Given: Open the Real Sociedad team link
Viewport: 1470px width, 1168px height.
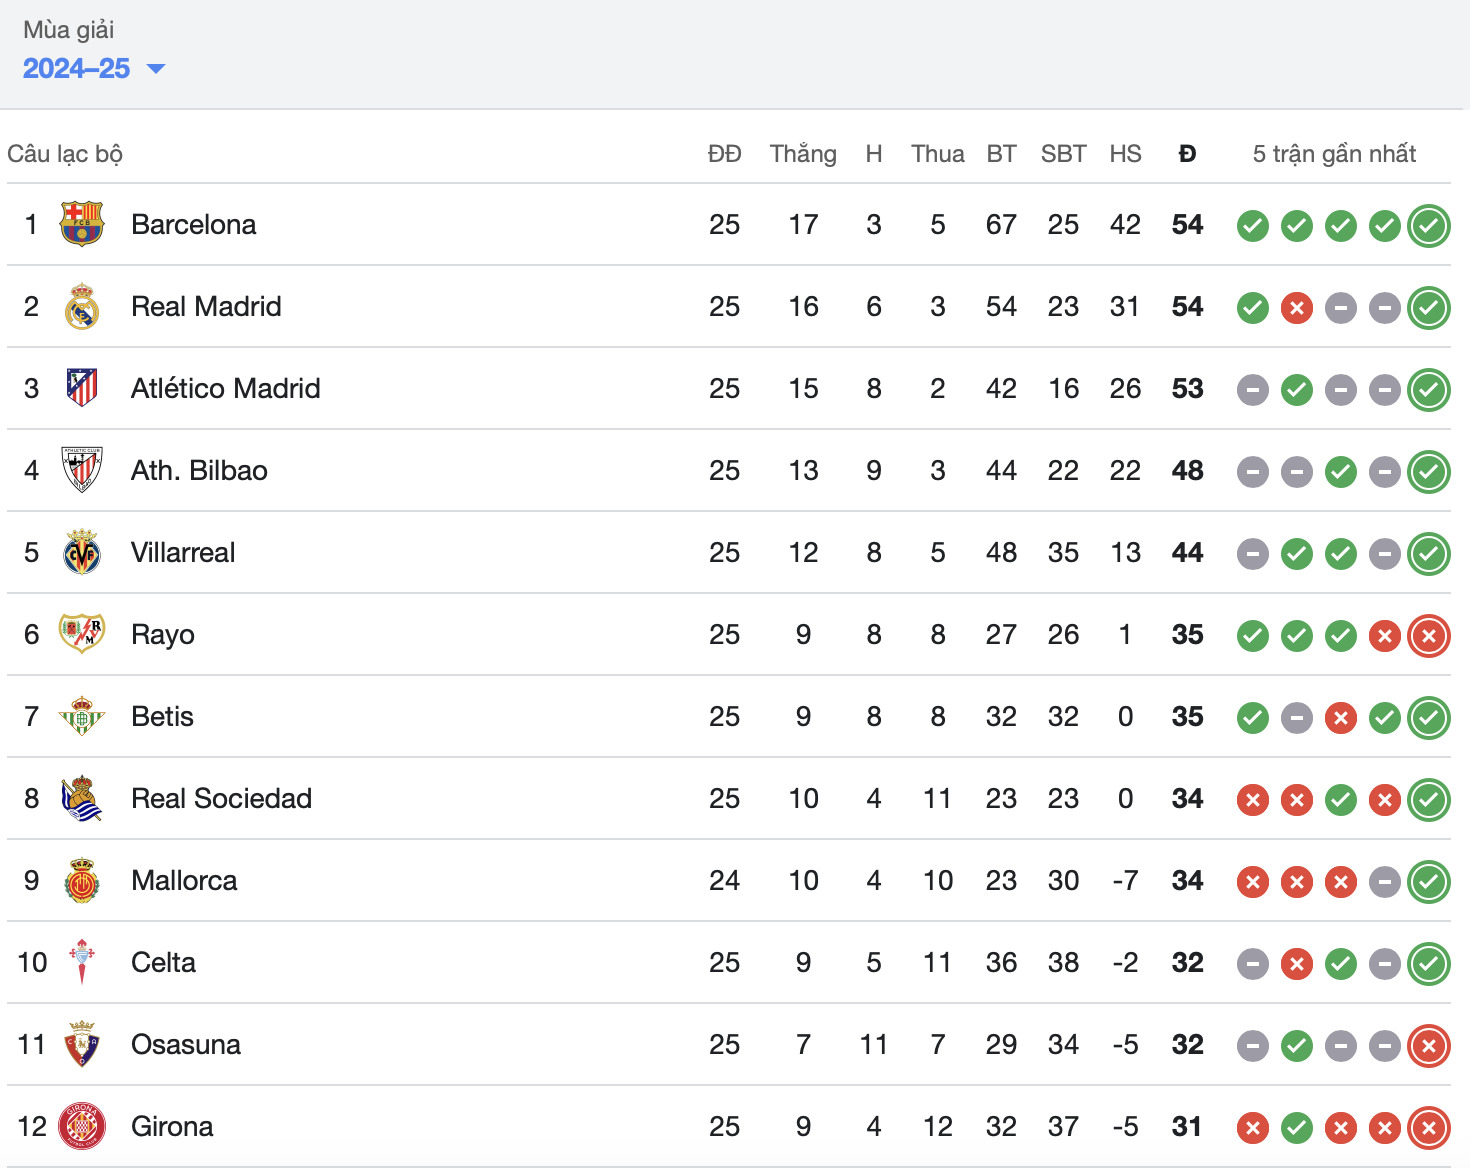Looking at the screenshot, I should [x=221, y=798].
